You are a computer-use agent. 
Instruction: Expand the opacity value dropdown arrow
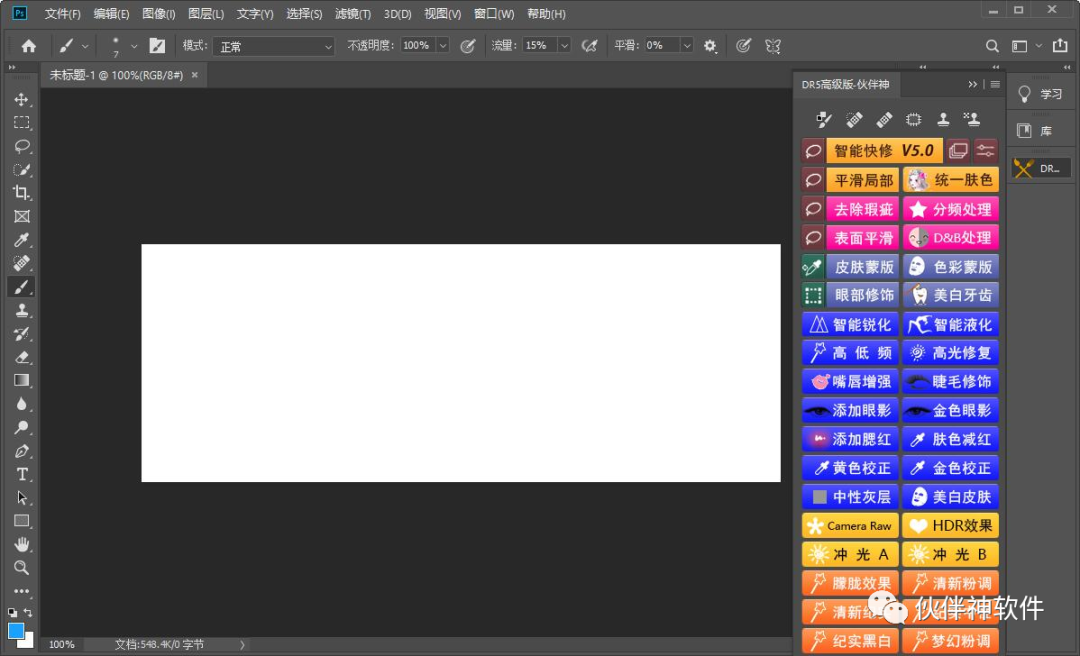443,46
